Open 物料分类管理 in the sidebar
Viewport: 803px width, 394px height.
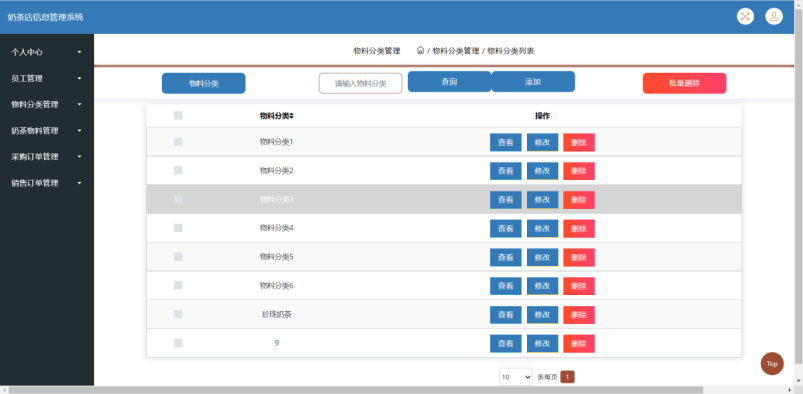[47, 105]
